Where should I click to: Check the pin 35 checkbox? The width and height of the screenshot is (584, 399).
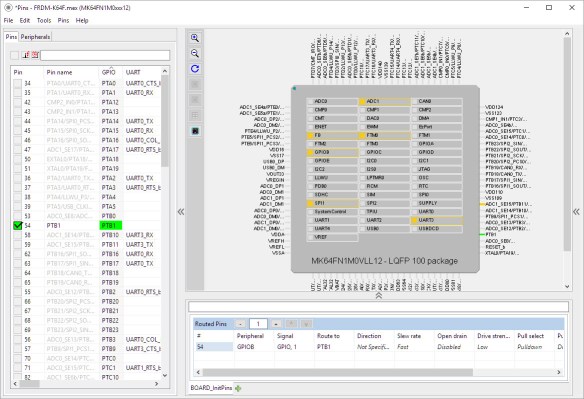point(18,92)
